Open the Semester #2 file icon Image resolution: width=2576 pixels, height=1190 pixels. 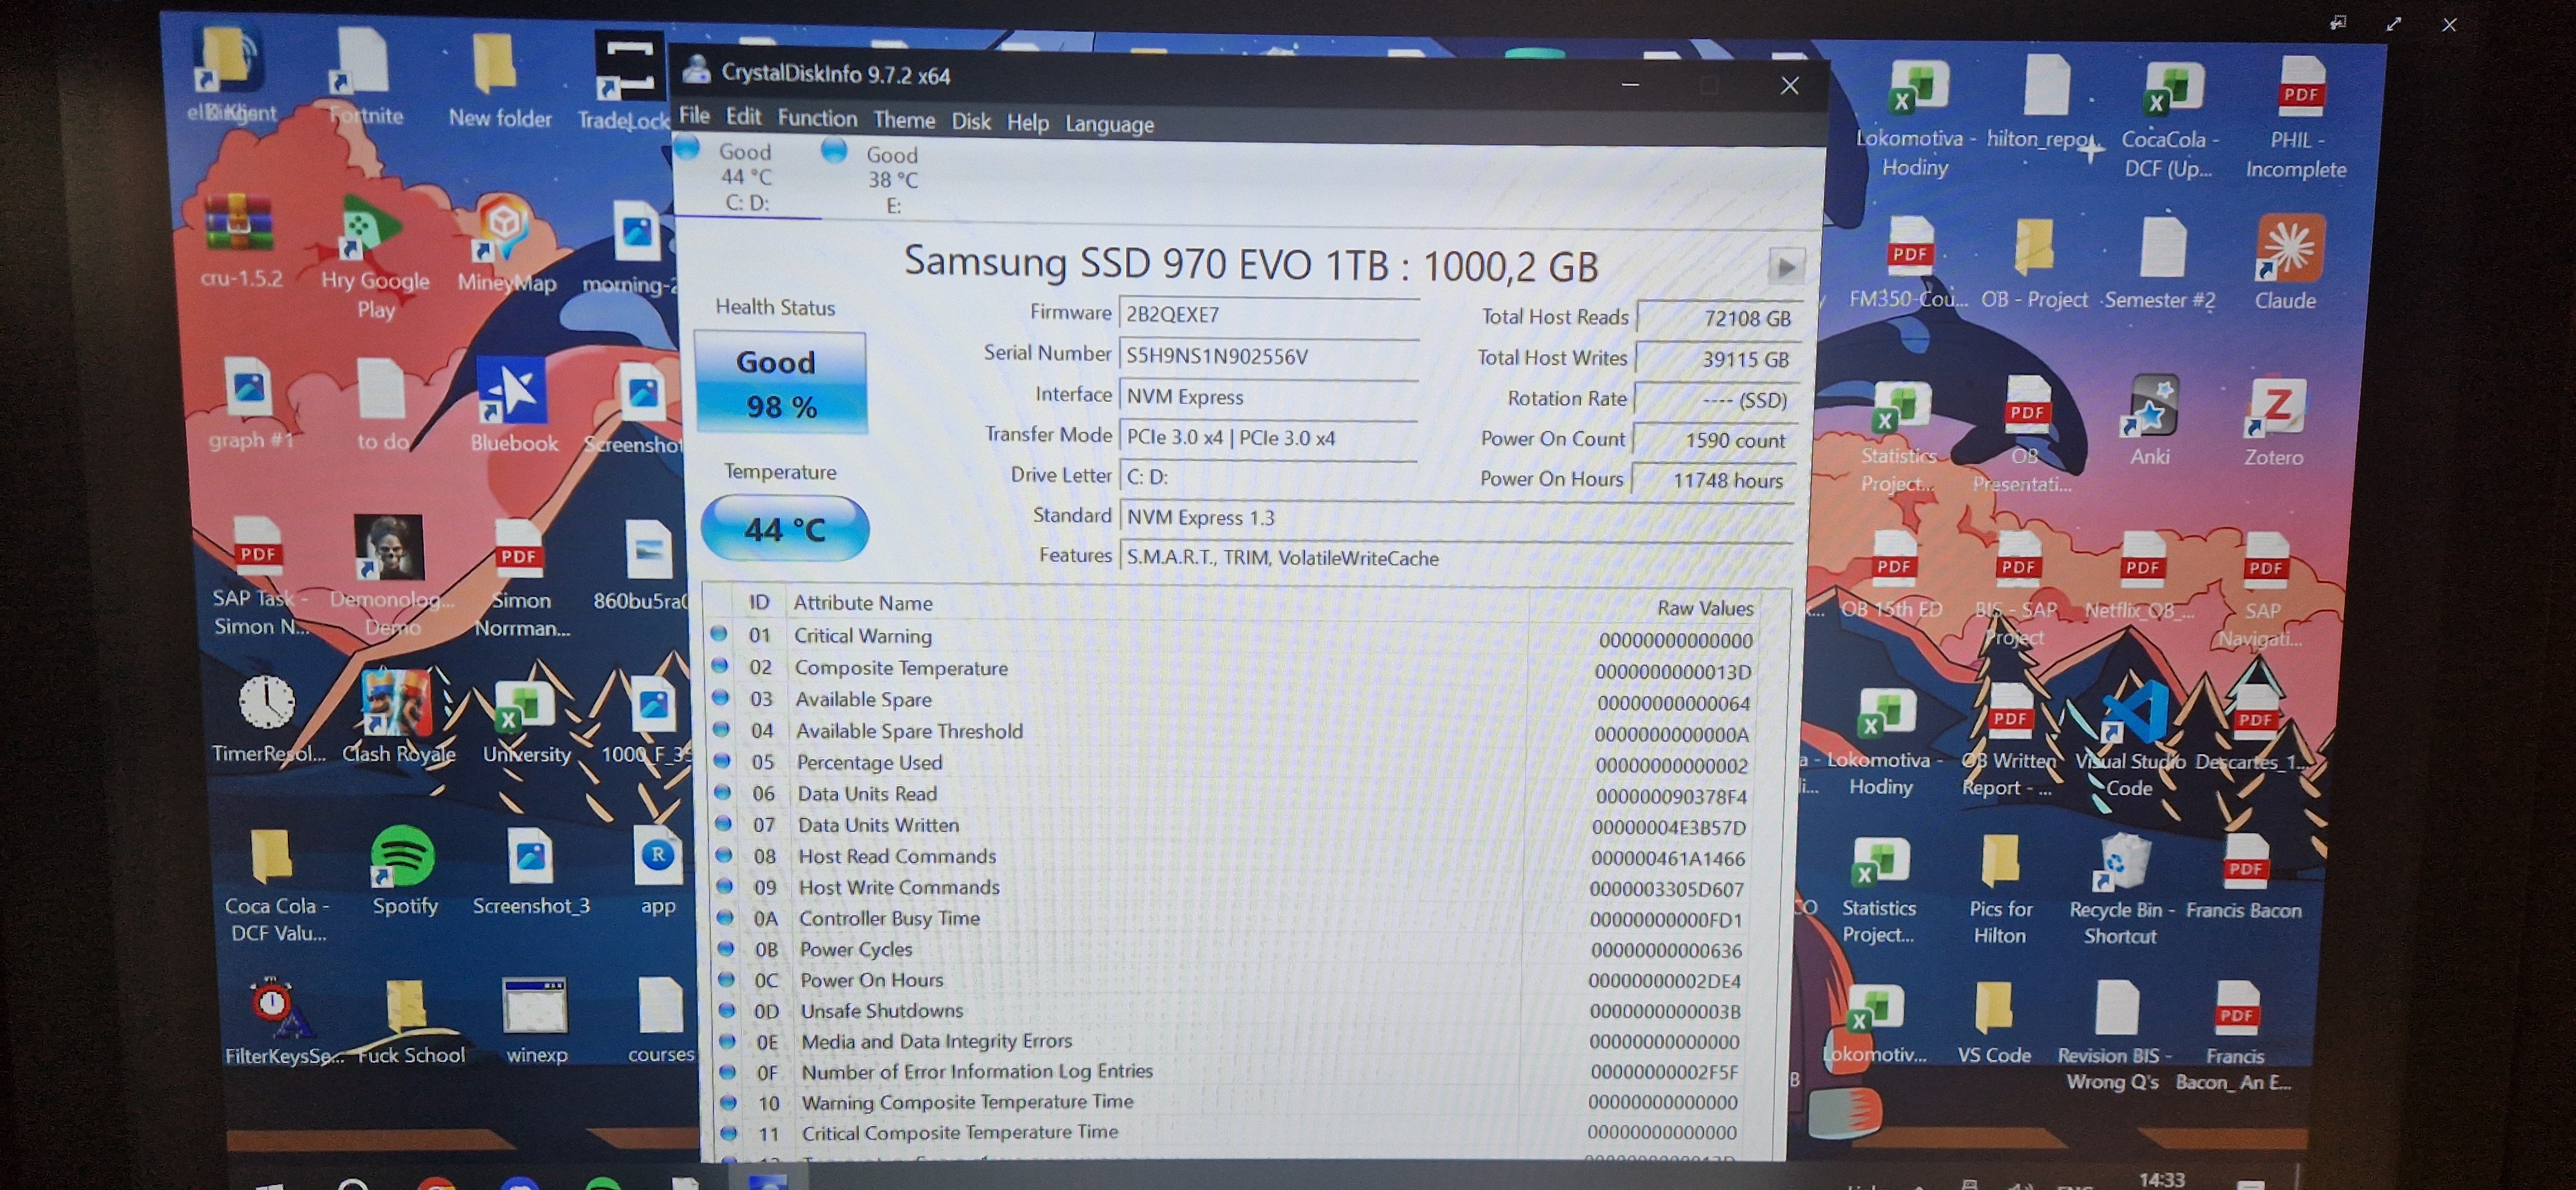click(2161, 263)
